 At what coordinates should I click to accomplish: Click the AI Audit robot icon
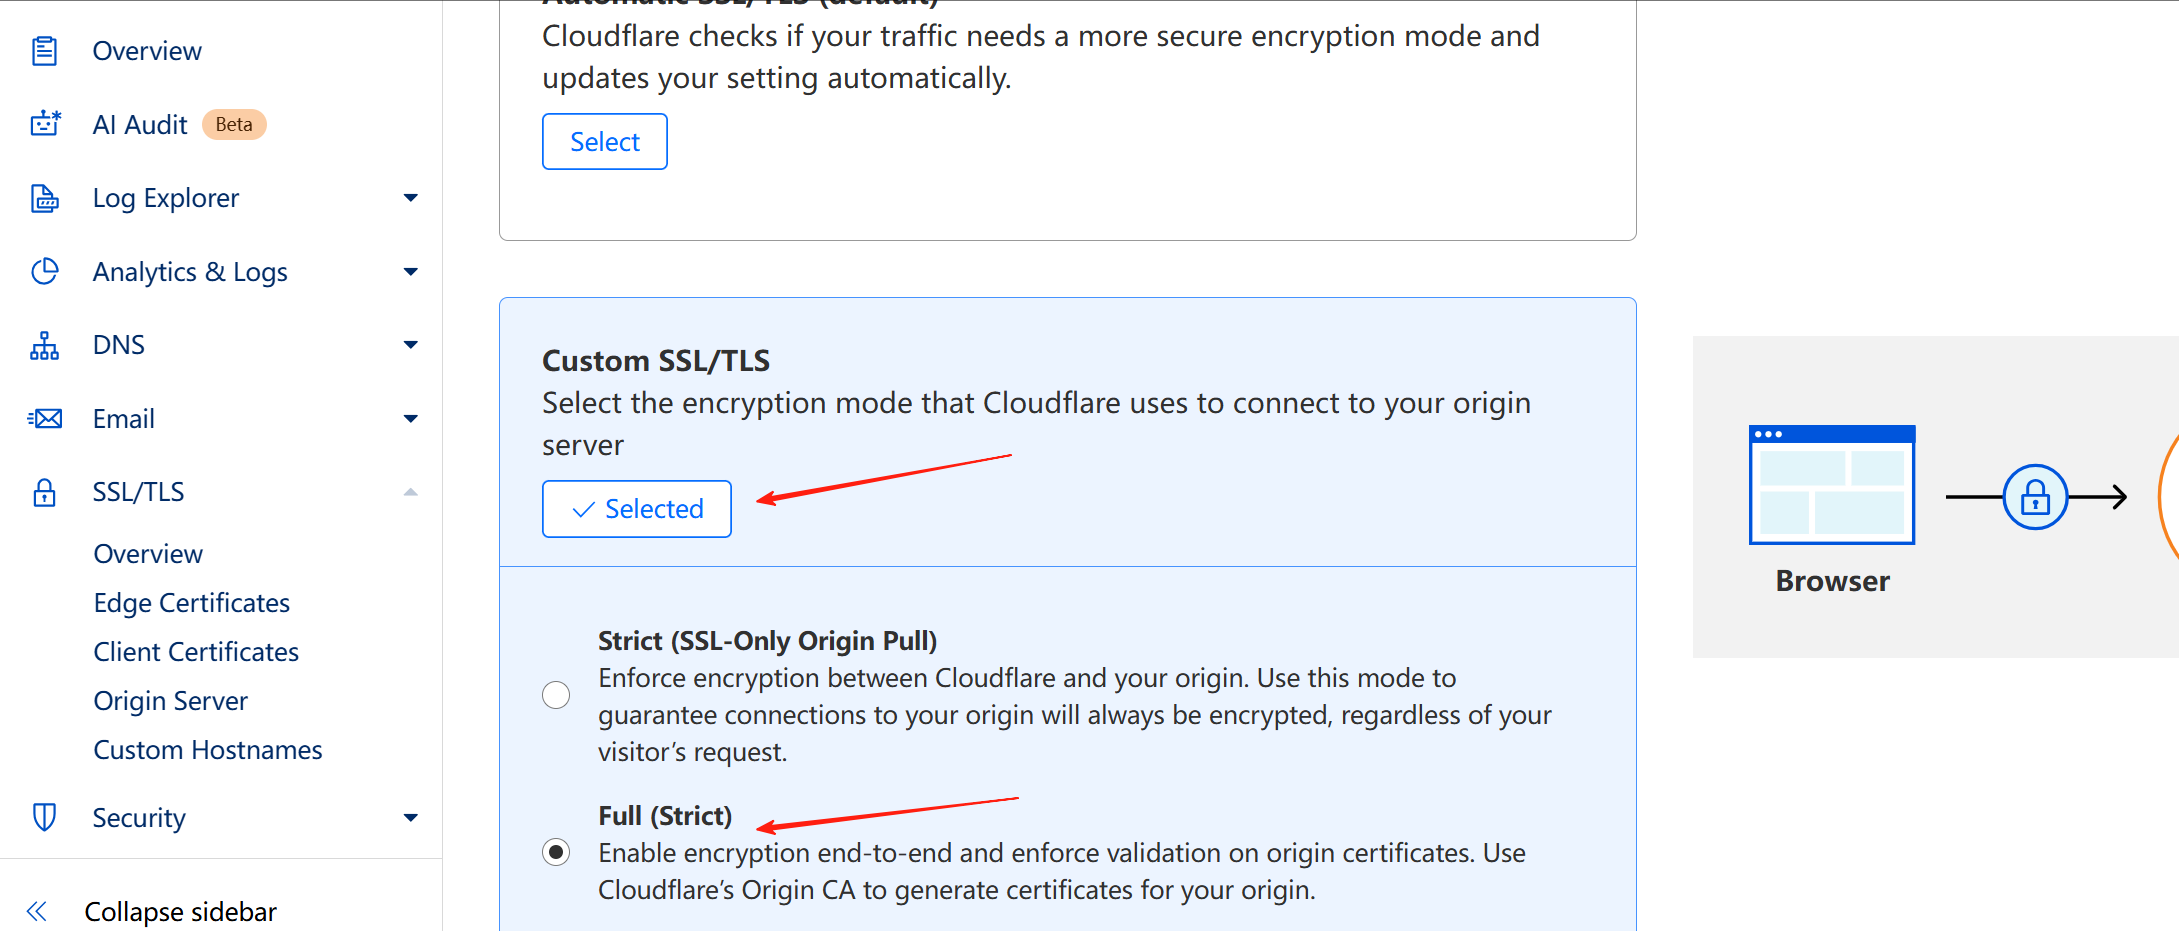pyautogui.click(x=45, y=124)
